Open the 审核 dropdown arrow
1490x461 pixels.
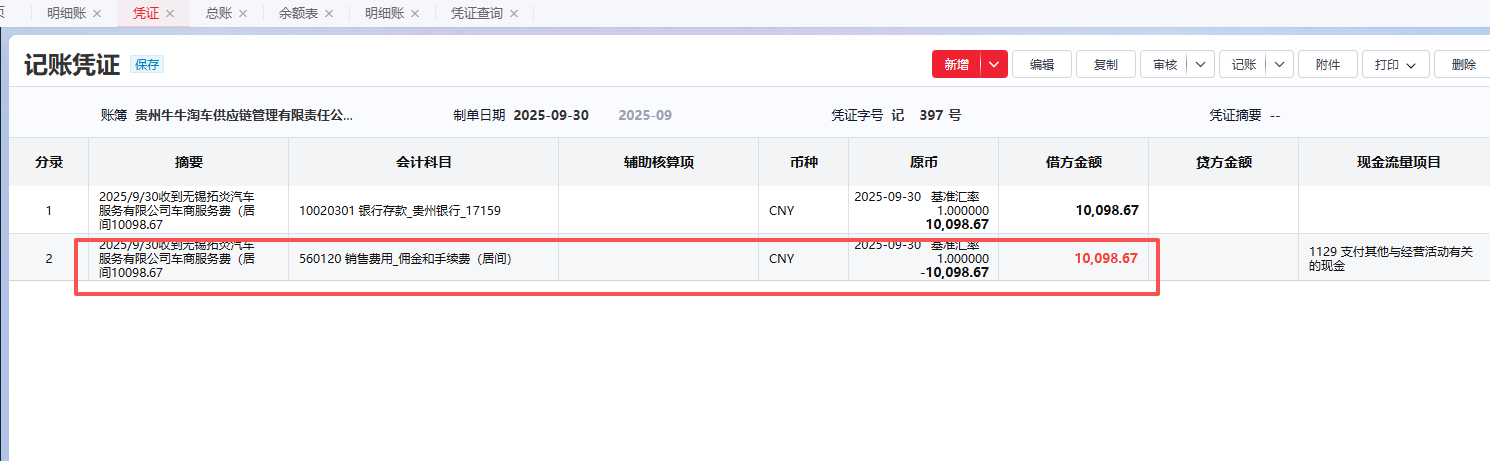point(1200,64)
